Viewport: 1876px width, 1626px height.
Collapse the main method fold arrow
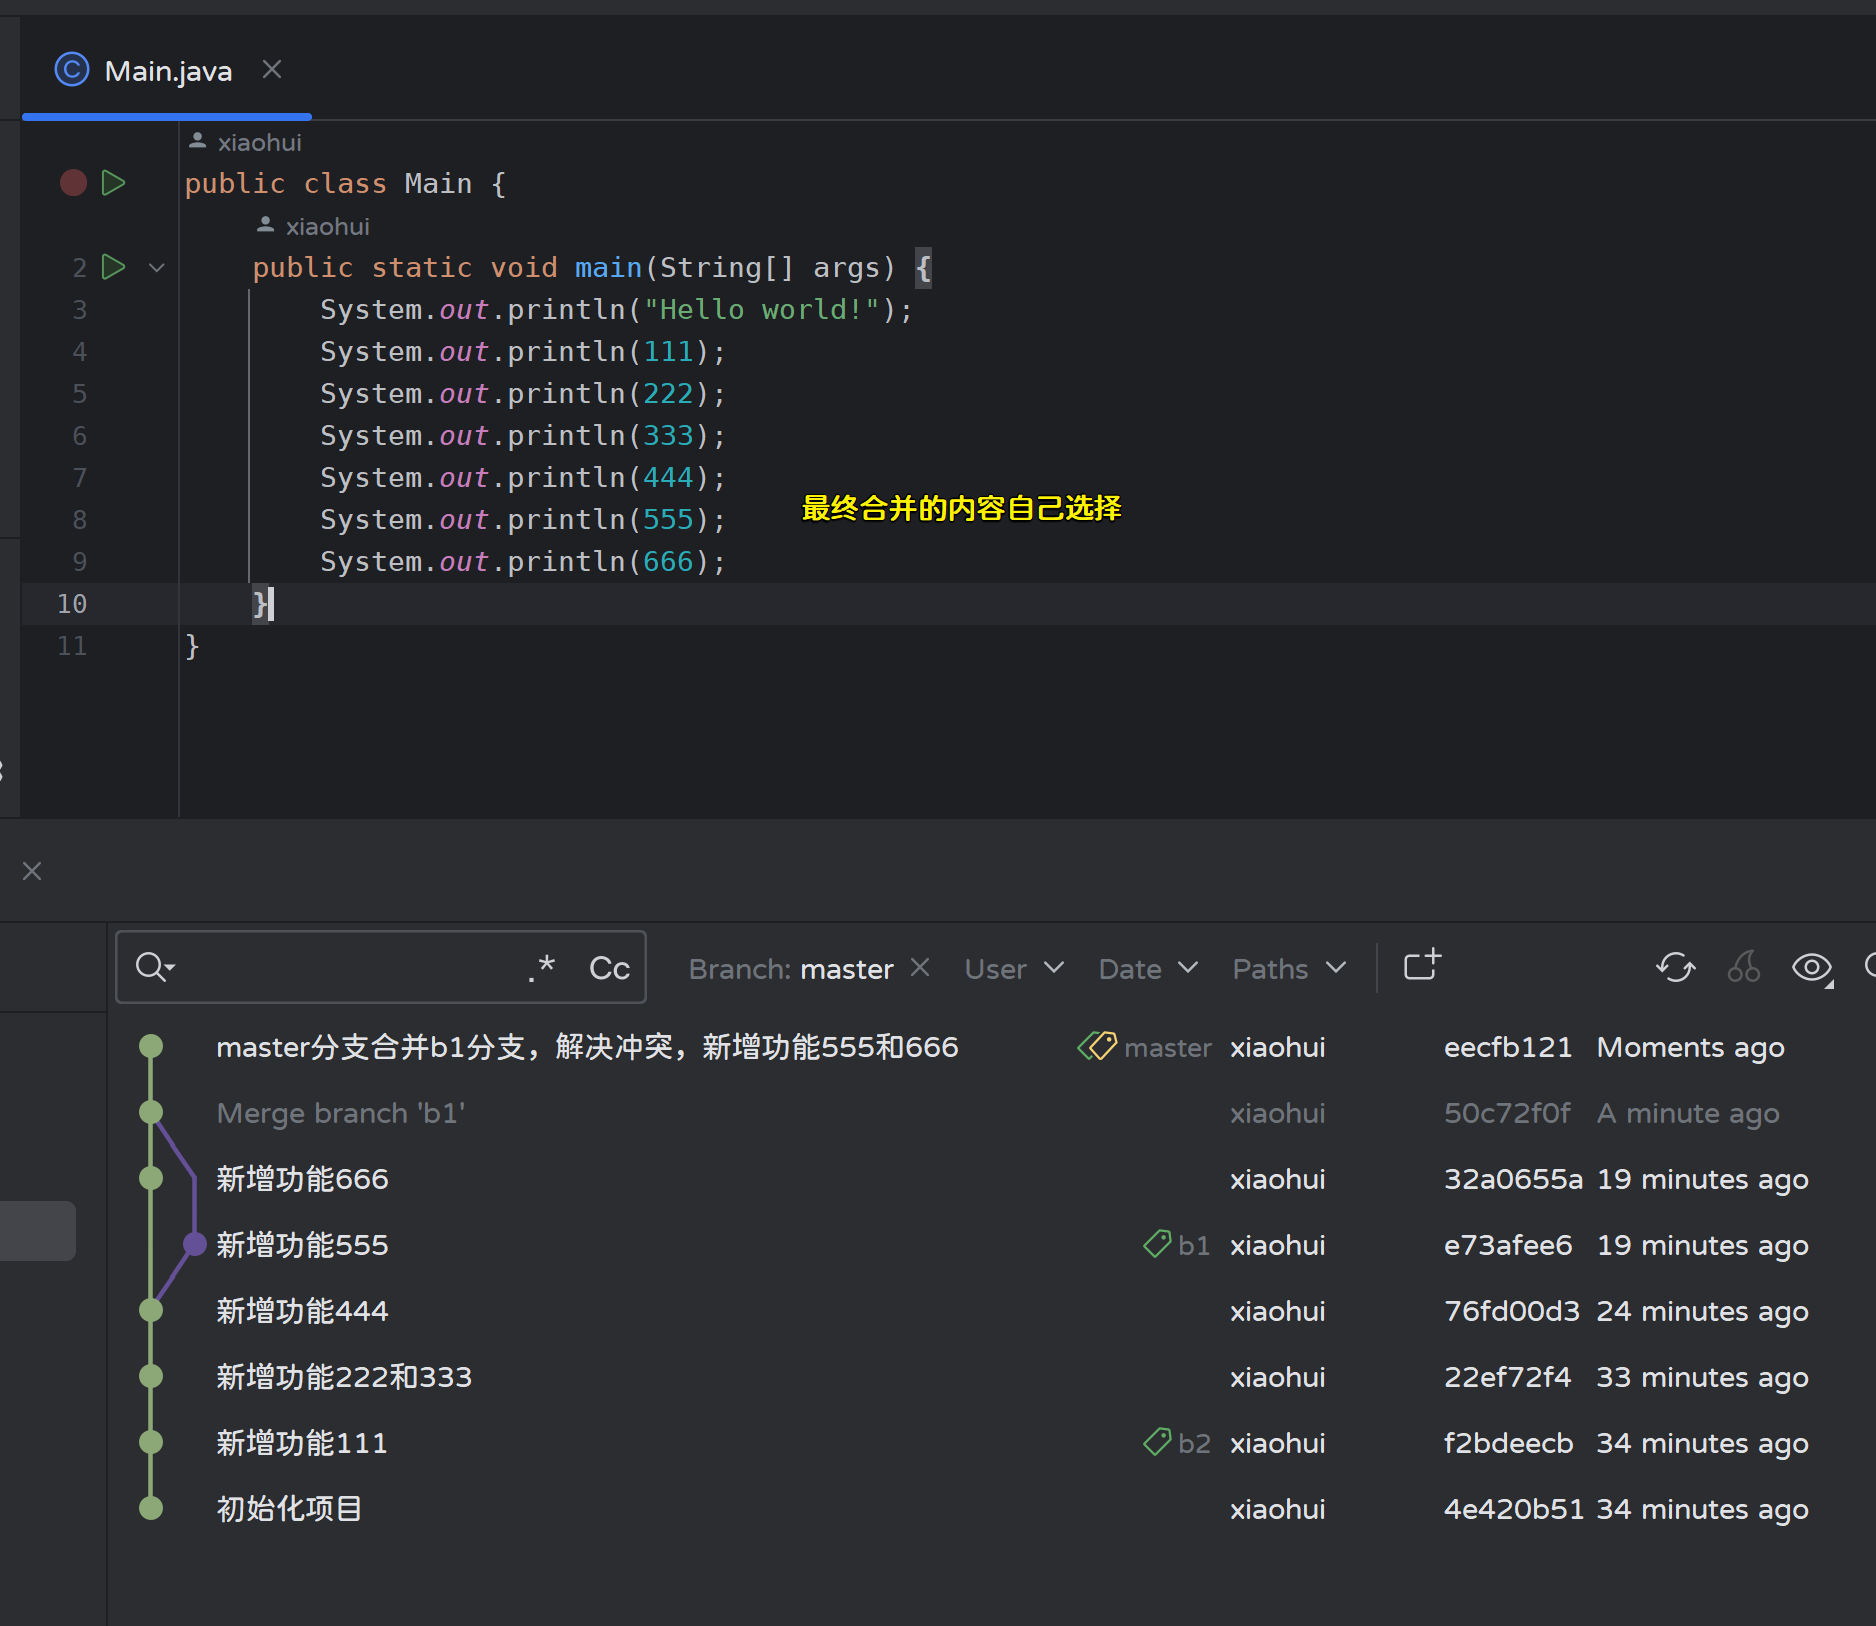click(x=156, y=268)
